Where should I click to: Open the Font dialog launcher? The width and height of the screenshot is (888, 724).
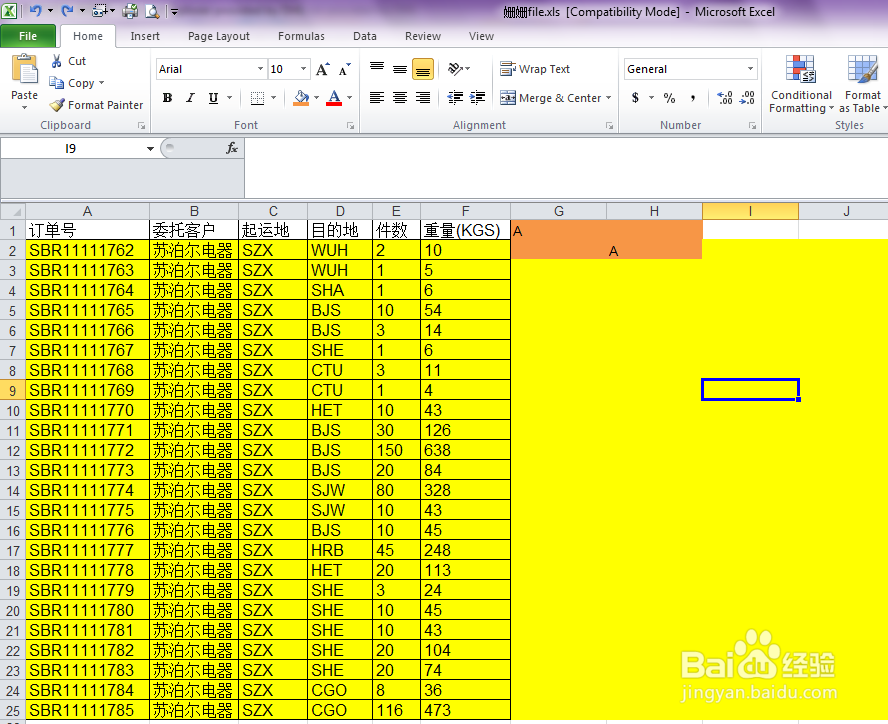click(x=351, y=126)
